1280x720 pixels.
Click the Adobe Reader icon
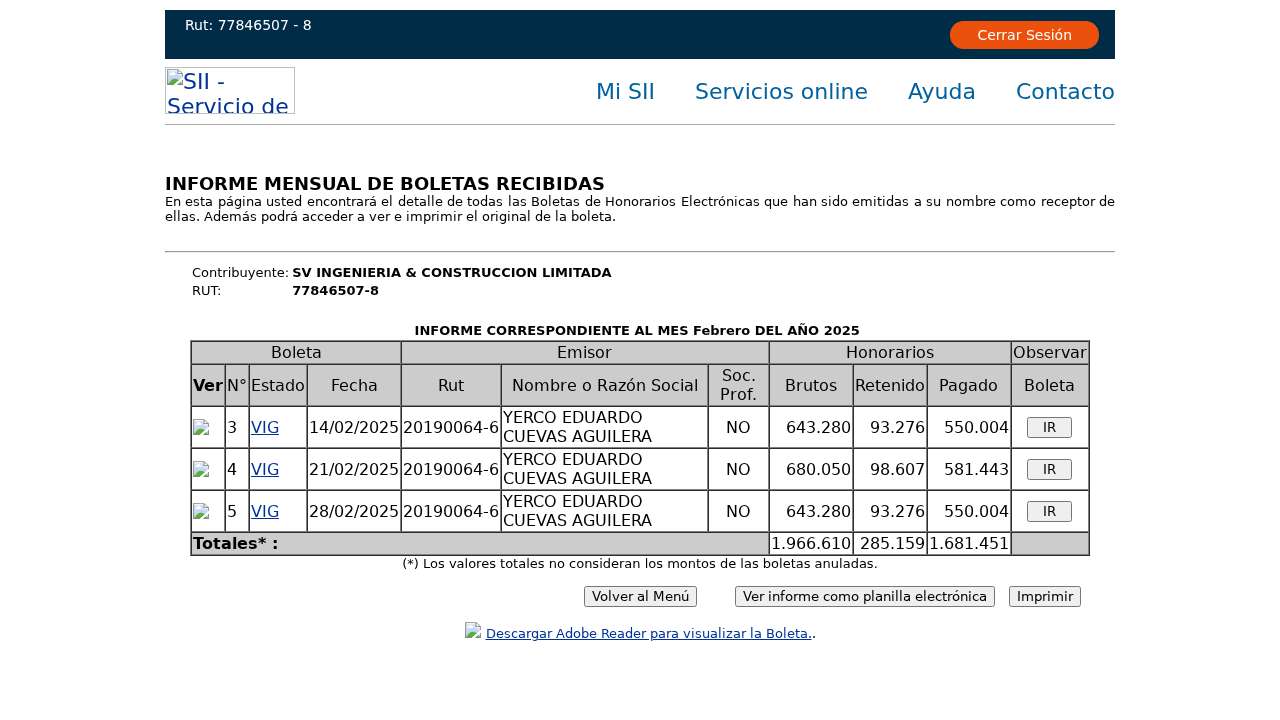pos(473,630)
